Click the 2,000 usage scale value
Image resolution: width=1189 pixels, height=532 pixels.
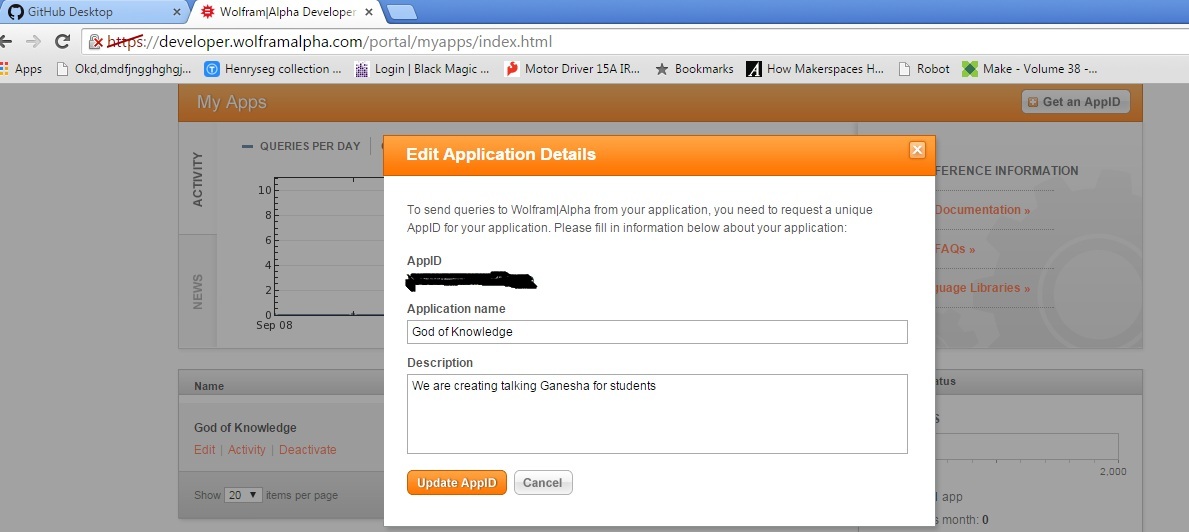coord(1112,471)
